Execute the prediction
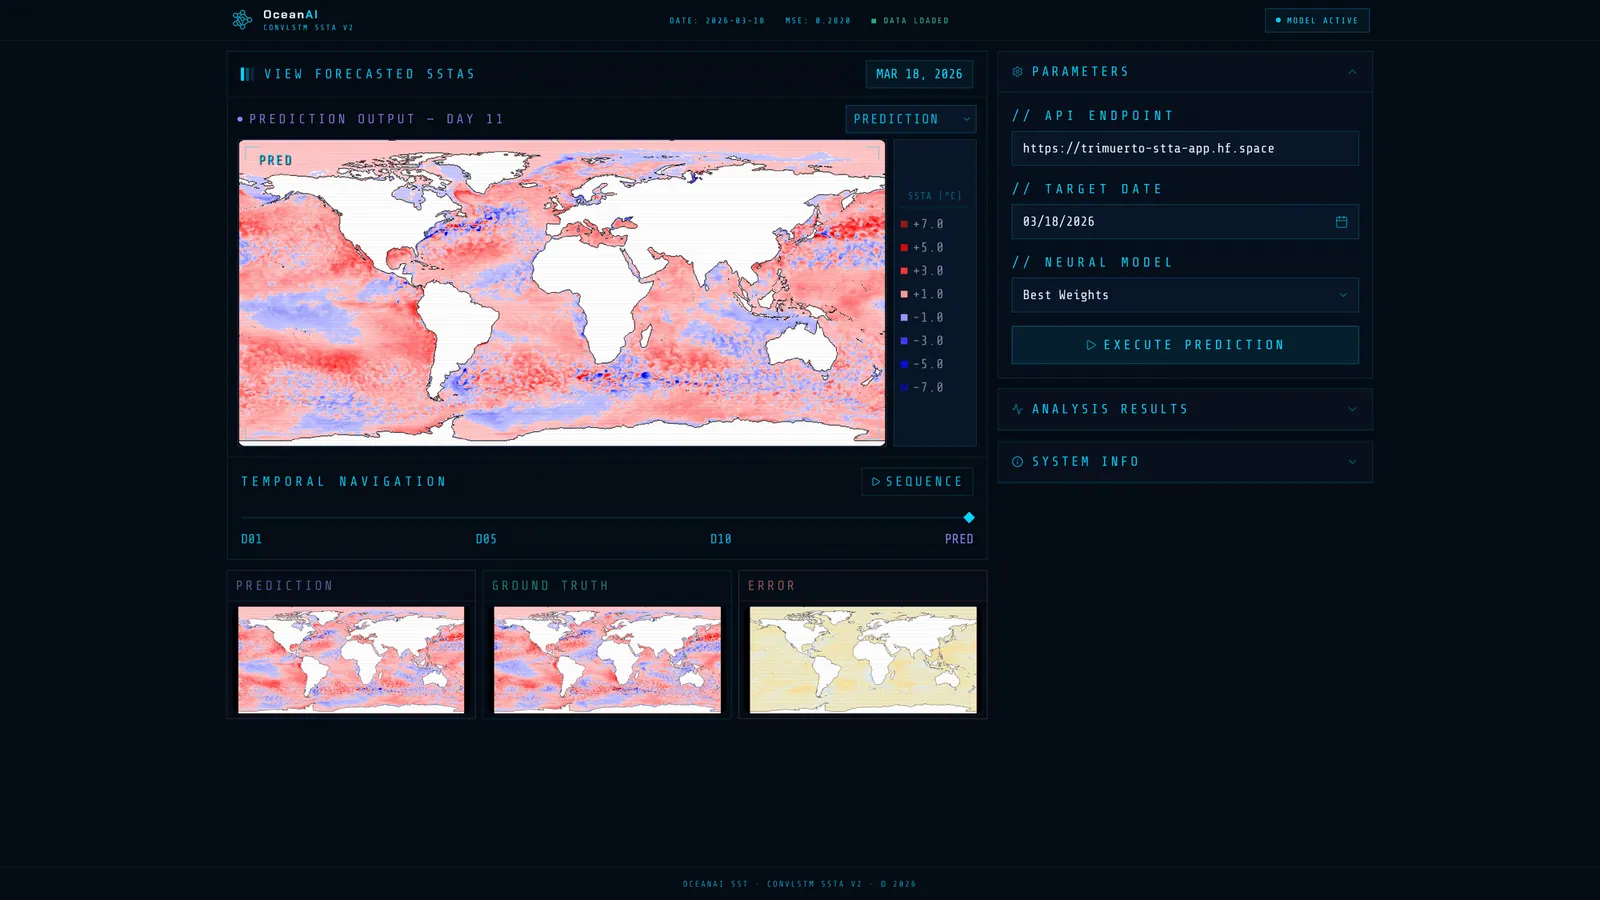1600x900 pixels. click(x=1185, y=345)
